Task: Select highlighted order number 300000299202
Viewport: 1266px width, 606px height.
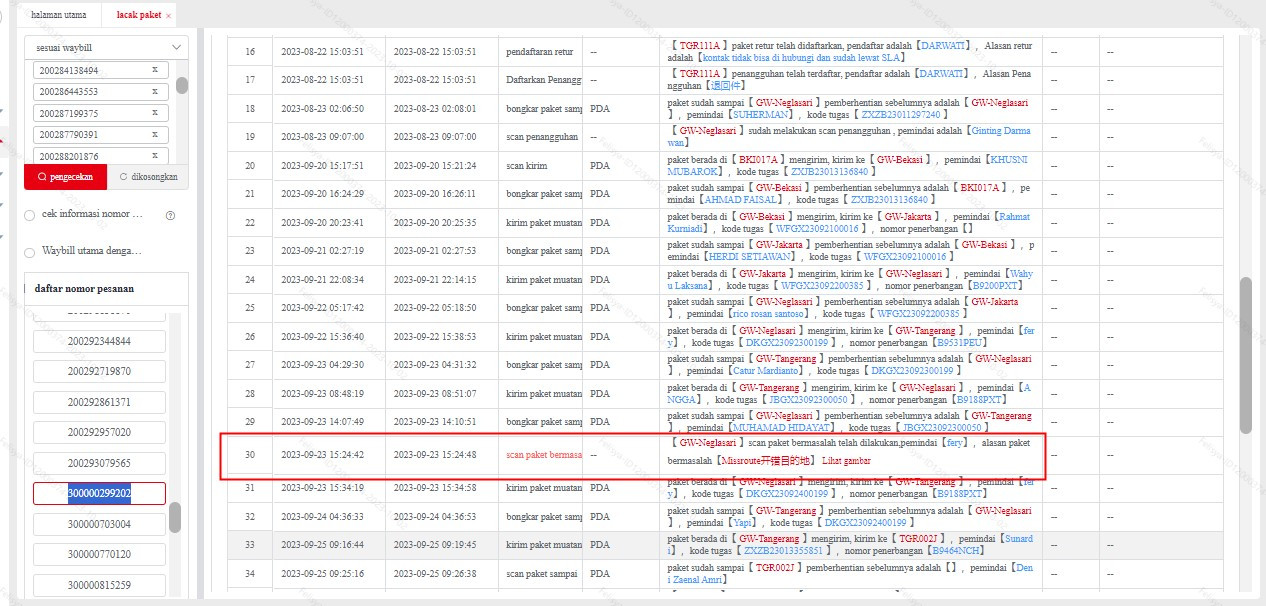Action: pos(99,494)
